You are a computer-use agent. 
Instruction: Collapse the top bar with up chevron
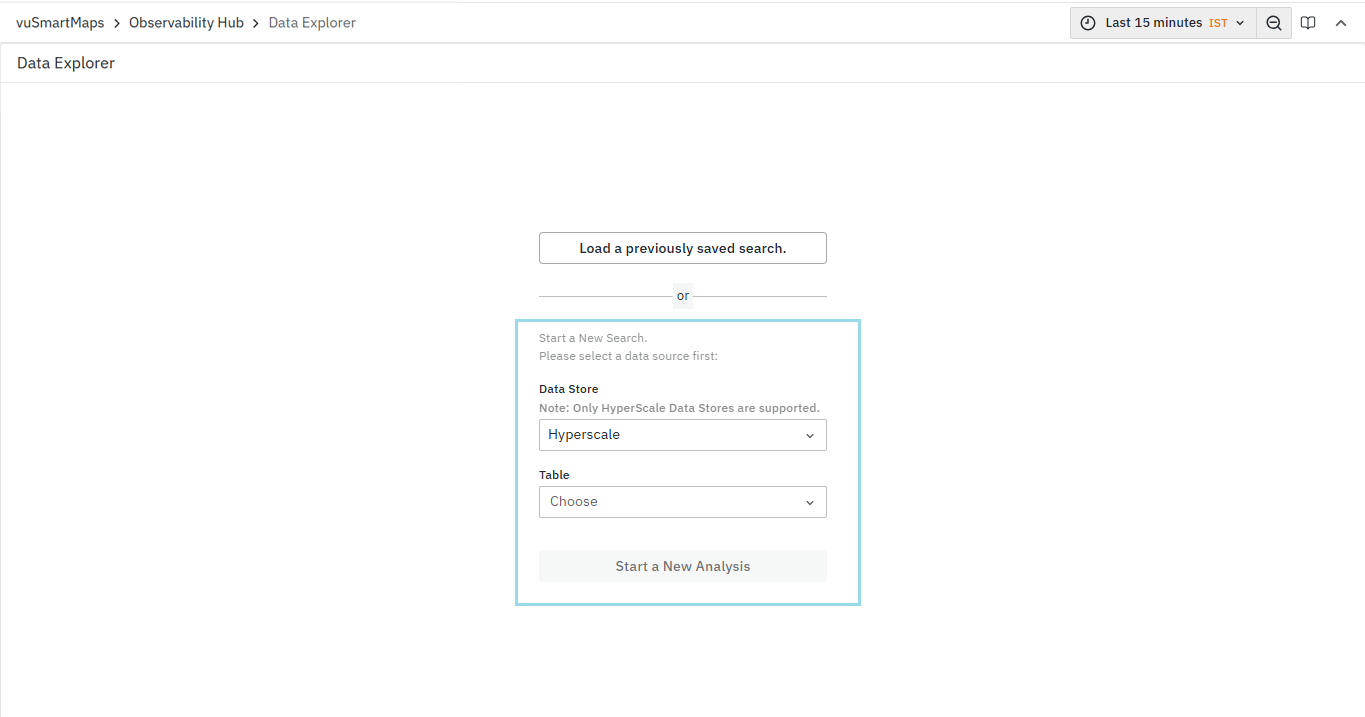pyautogui.click(x=1341, y=23)
